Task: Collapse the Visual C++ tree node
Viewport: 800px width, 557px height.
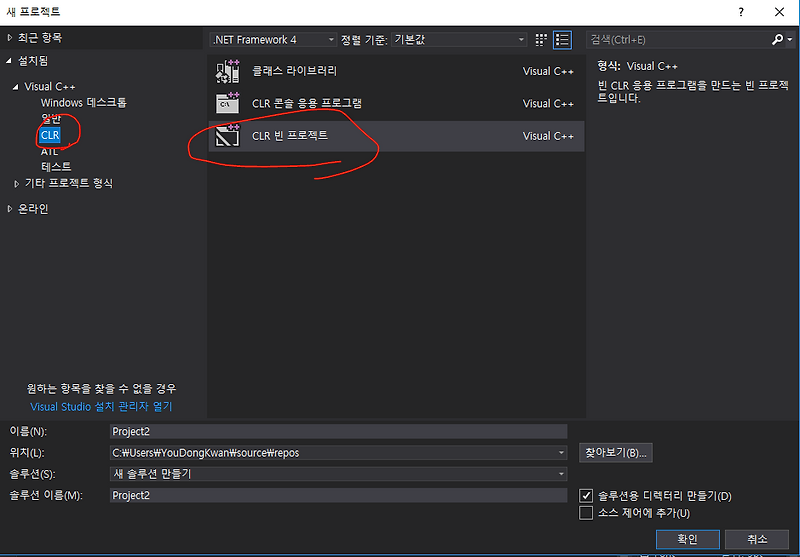Action: (x=16, y=87)
